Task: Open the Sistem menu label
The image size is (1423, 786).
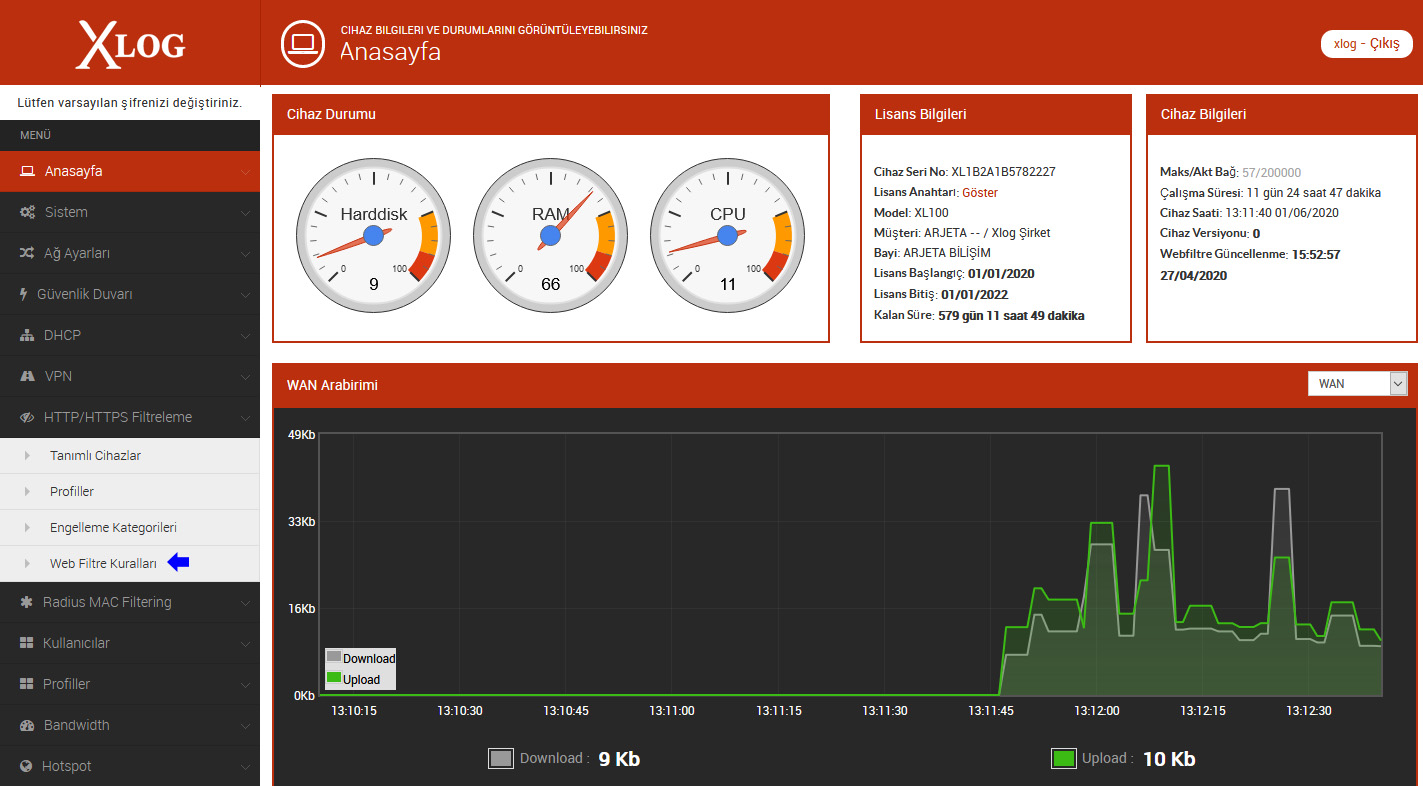Action: click(66, 212)
